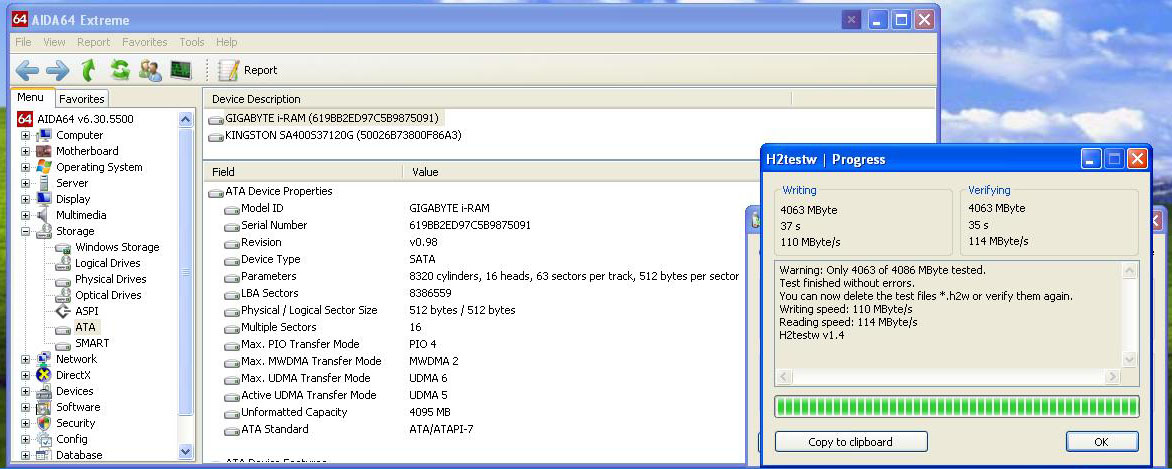The width and height of the screenshot is (1172, 469).
Task: Click the green Up arrow toolbar icon
Action: click(88, 70)
